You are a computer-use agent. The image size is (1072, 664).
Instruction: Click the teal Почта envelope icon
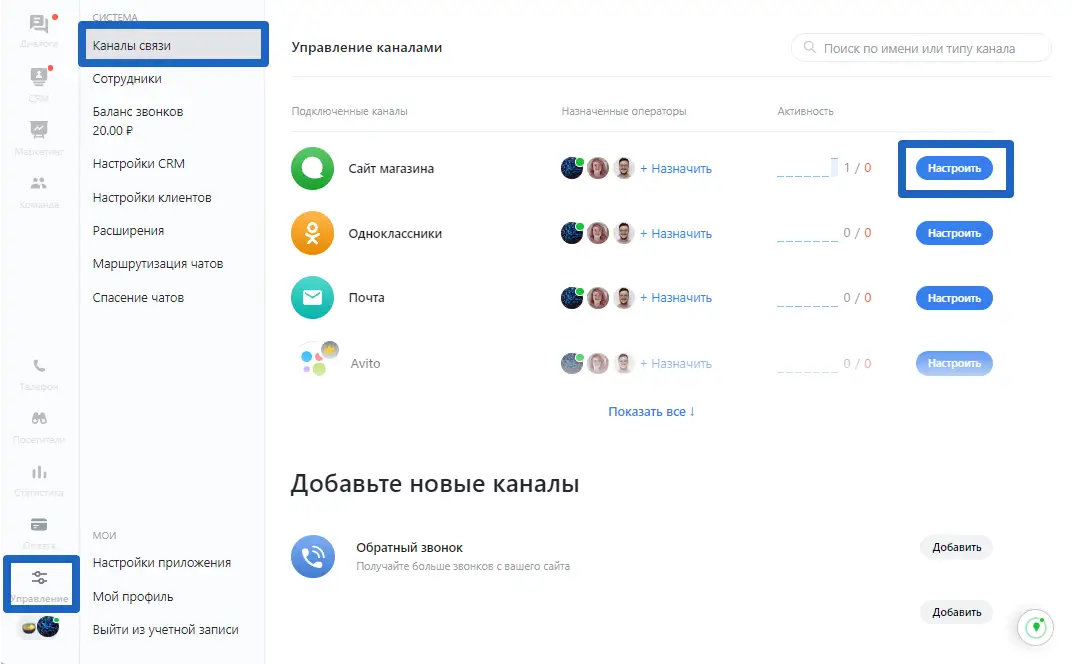click(312, 297)
